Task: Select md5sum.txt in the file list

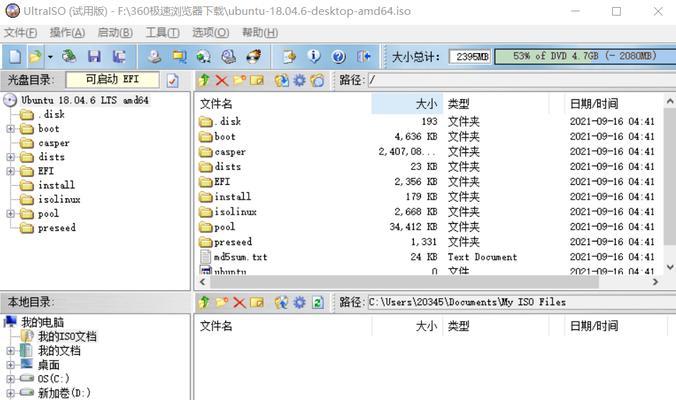Action: click(x=241, y=257)
